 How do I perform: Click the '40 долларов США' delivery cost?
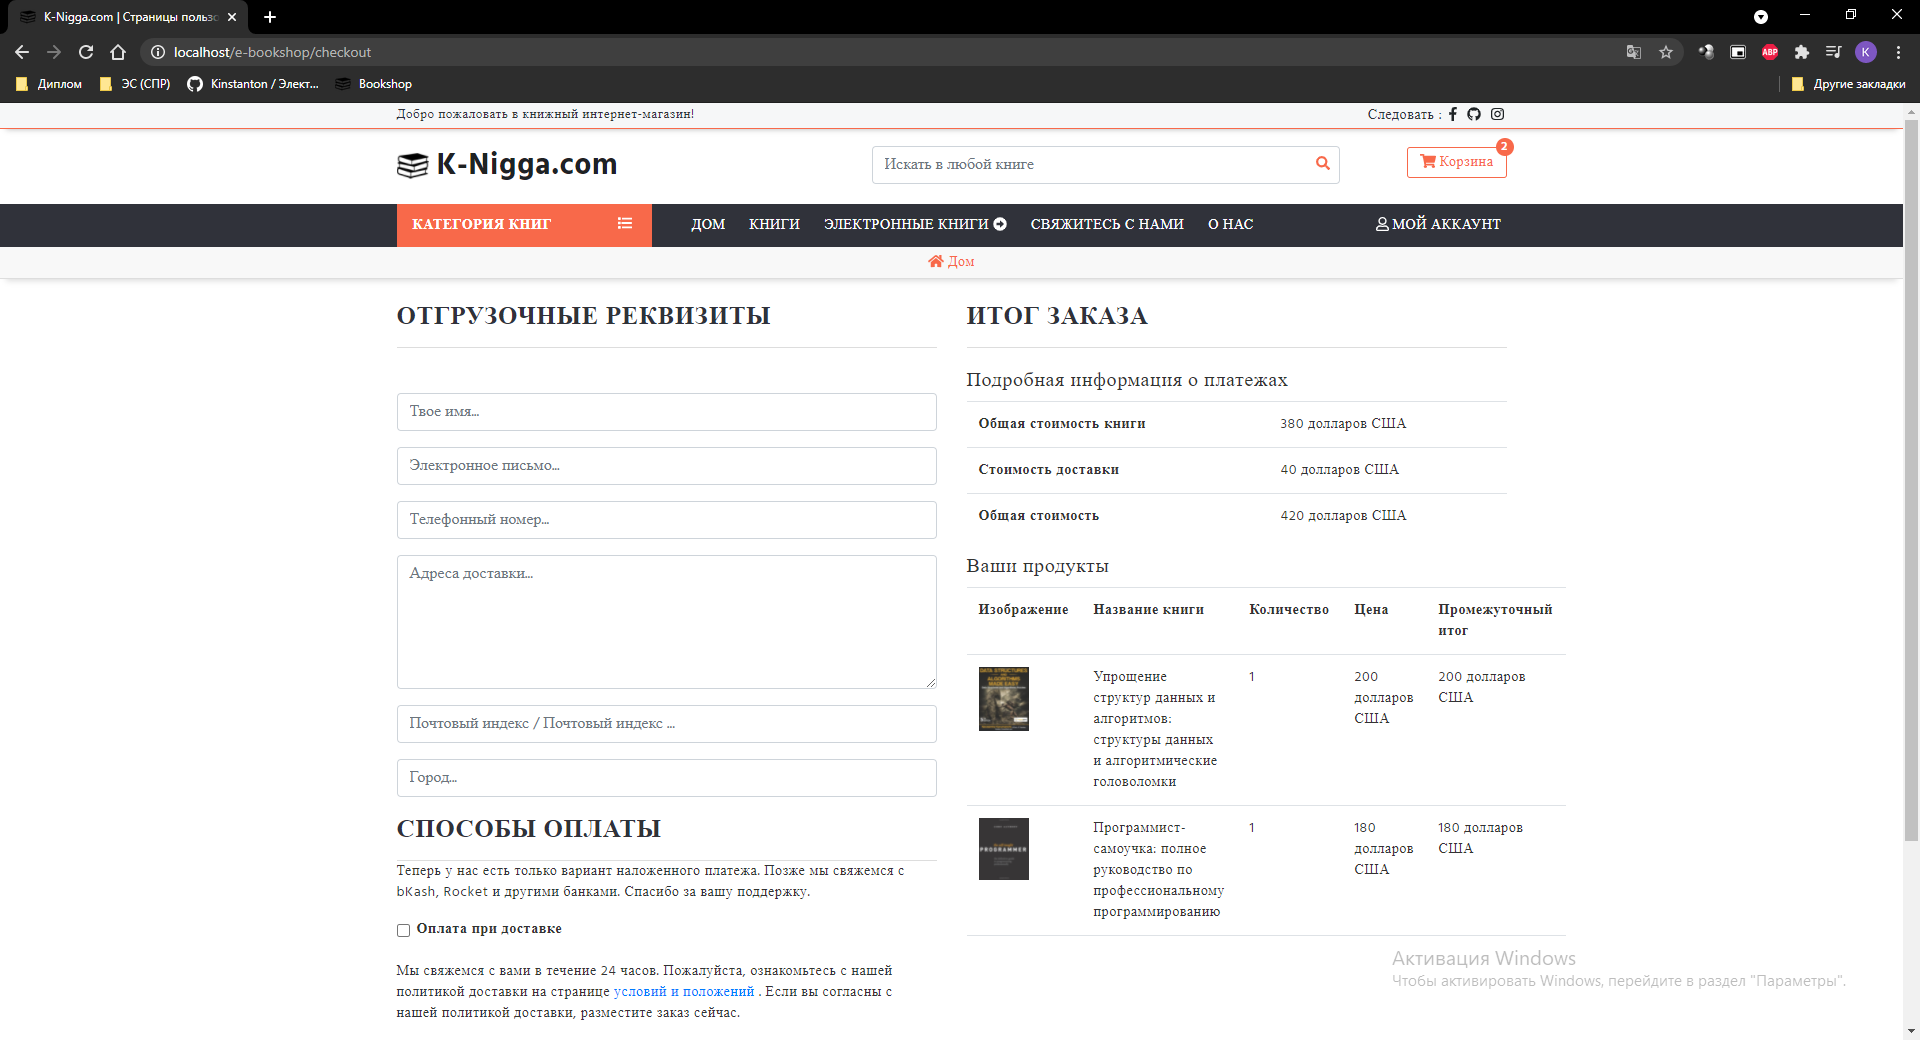(1339, 470)
